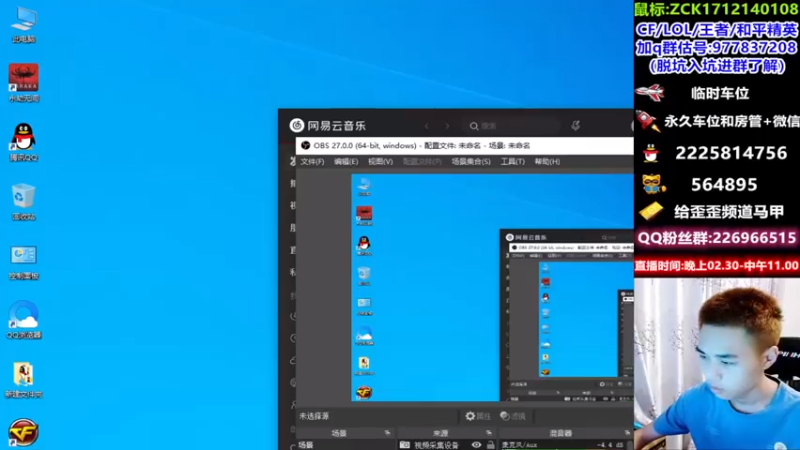Open the 帮助(H) menu in OBS

(547, 162)
